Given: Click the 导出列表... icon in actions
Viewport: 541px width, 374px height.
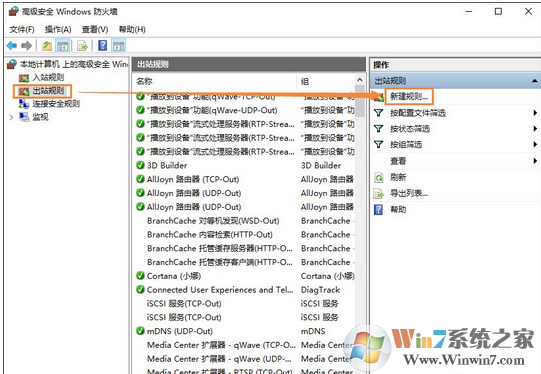Looking at the screenshot, I should tap(379, 194).
